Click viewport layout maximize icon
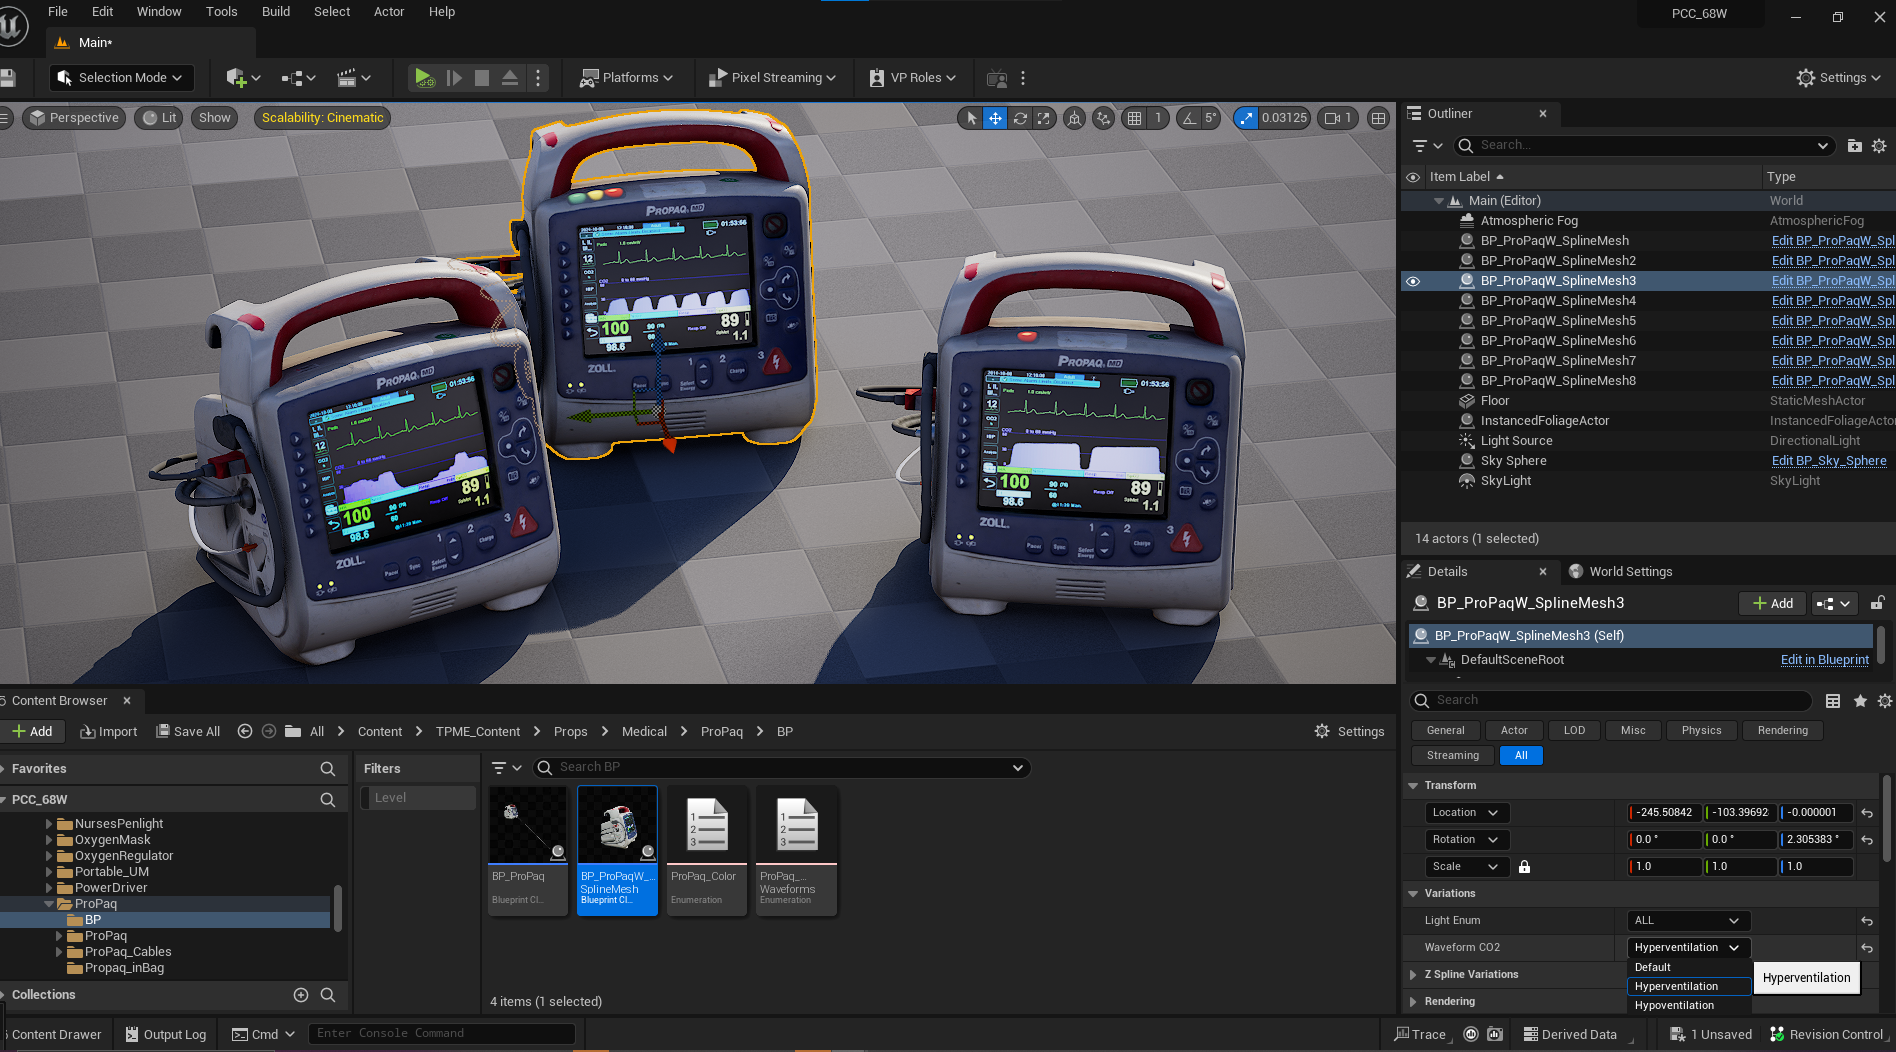The height and width of the screenshot is (1052, 1896). point(1378,118)
